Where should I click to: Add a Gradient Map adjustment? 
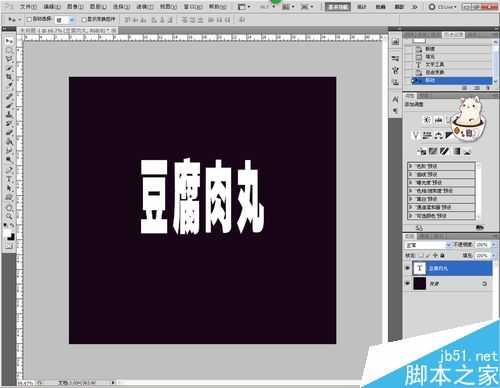click(x=457, y=152)
